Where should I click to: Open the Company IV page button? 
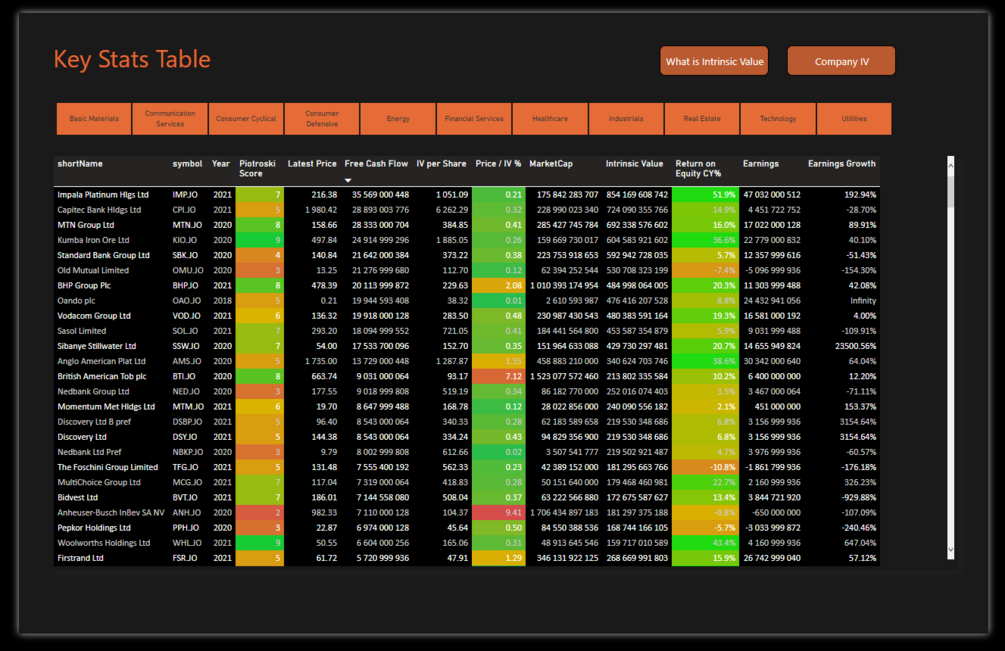pos(841,61)
